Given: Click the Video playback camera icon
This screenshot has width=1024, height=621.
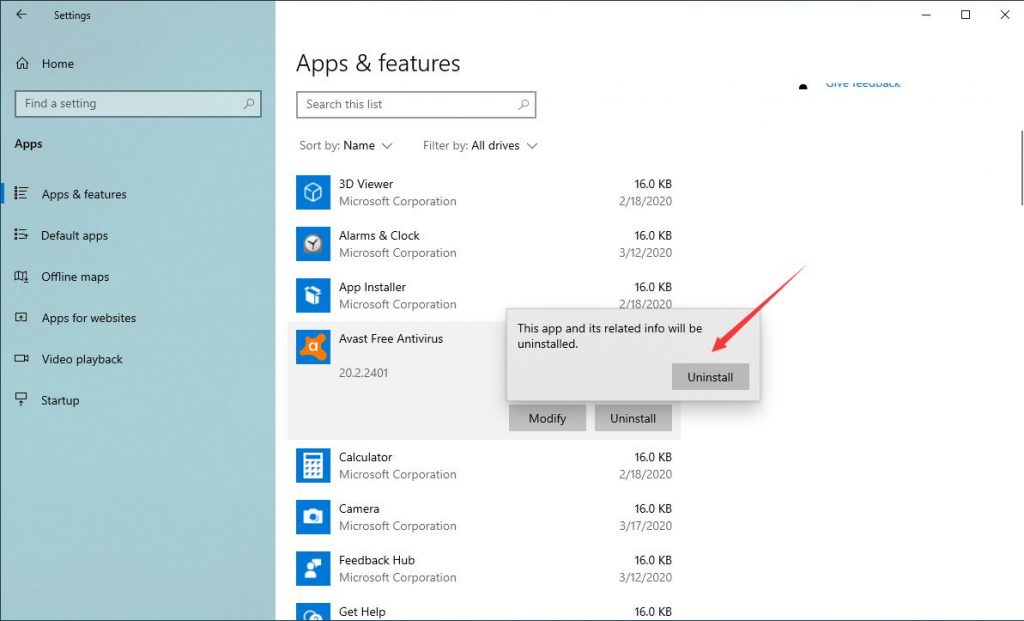Looking at the screenshot, I should click(22, 358).
